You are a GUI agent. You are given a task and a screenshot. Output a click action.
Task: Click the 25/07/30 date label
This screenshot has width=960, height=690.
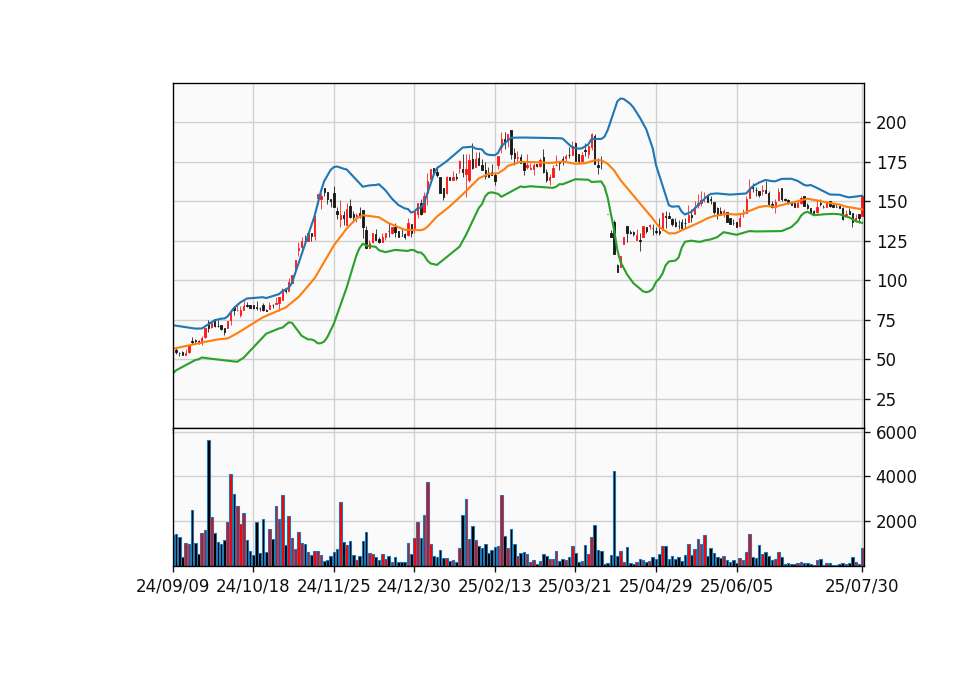[x=861, y=586]
